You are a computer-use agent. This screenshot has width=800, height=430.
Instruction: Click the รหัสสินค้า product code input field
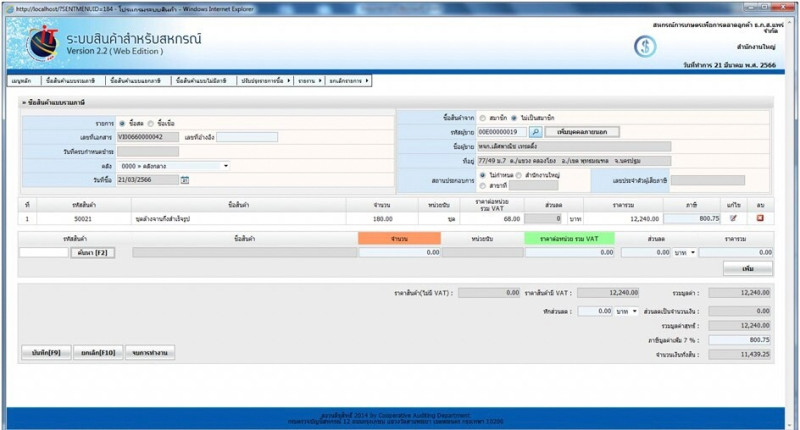43,253
